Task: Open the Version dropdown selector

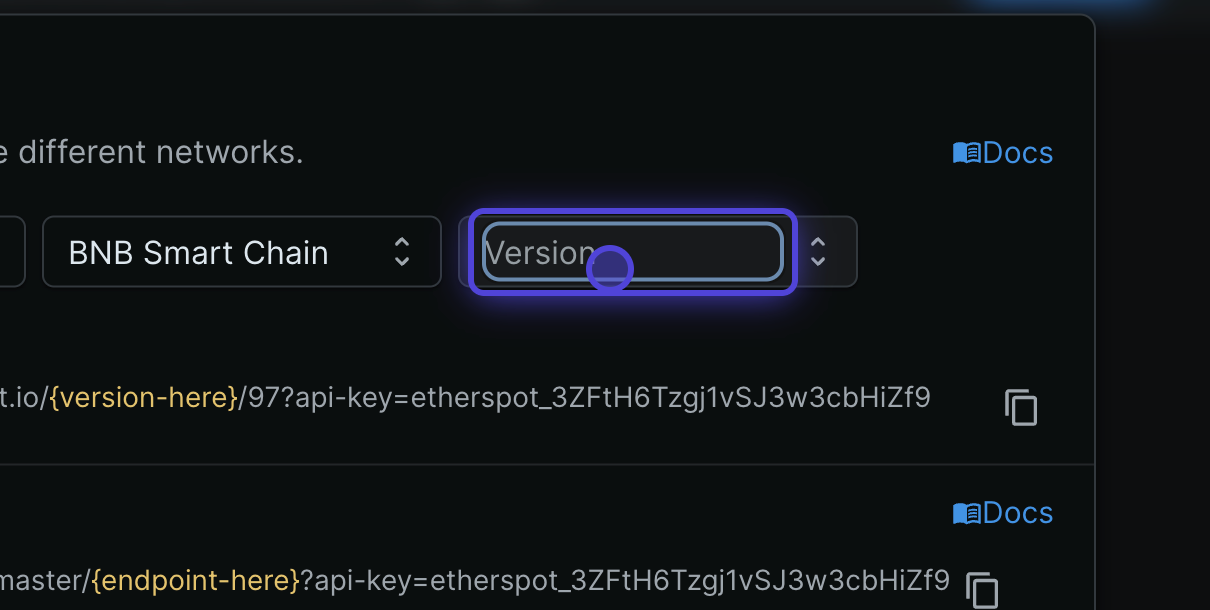Action: (630, 252)
